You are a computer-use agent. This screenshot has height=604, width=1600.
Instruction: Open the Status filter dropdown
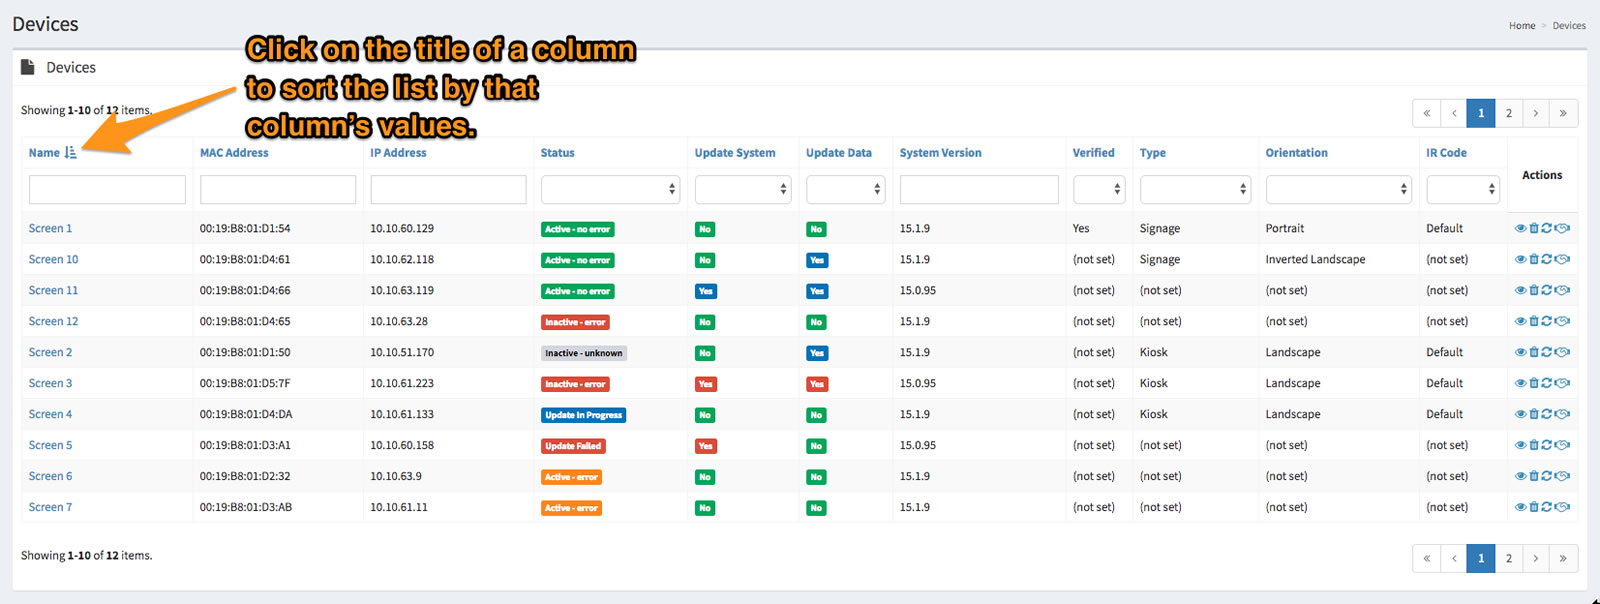610,189
